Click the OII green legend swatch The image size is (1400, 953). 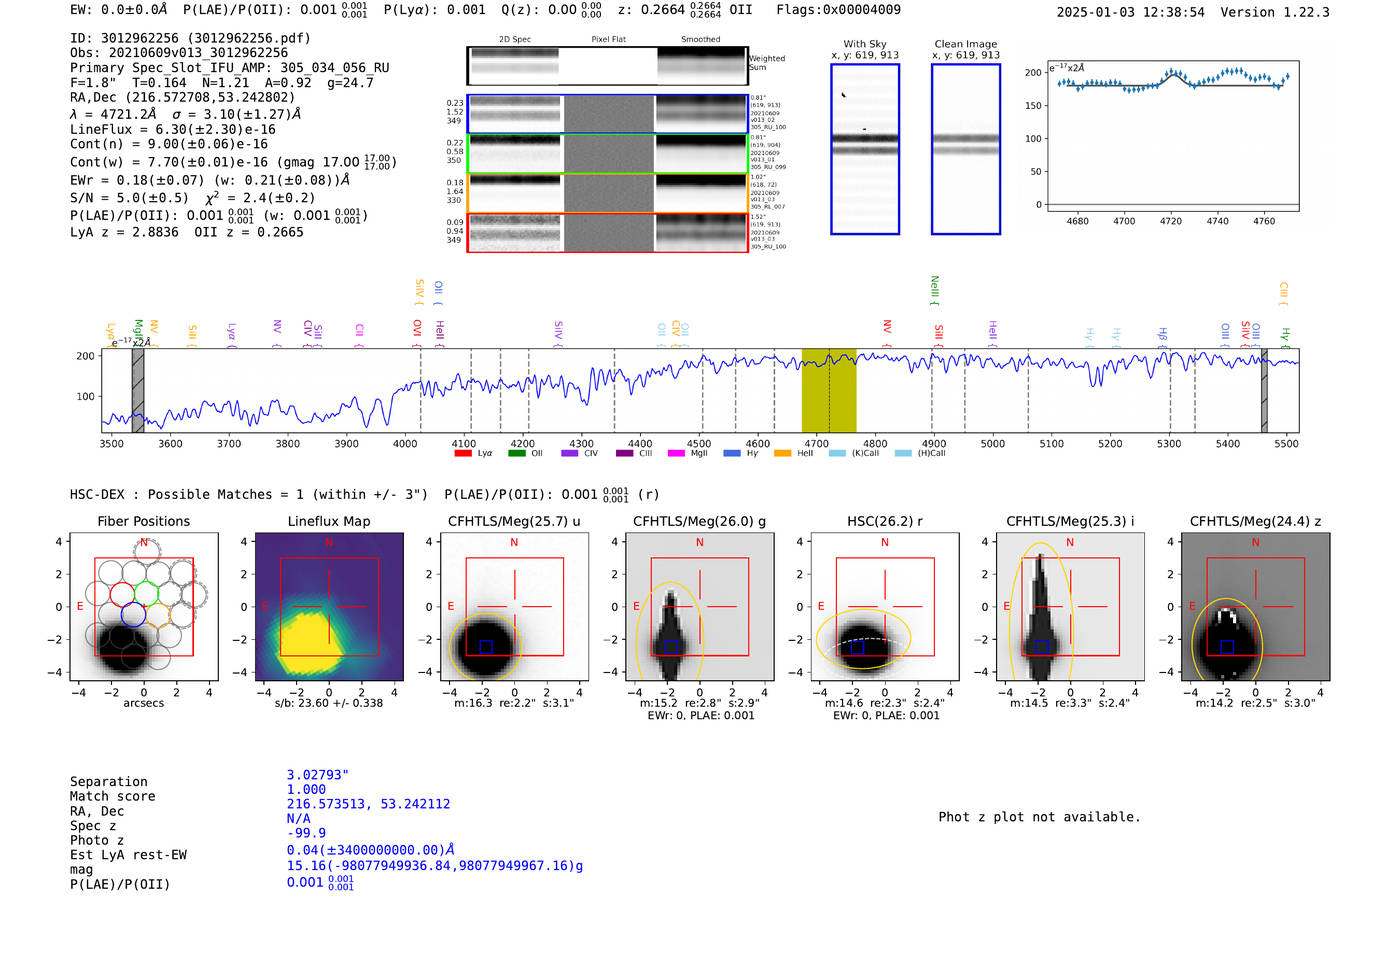(x=517, y=453)
